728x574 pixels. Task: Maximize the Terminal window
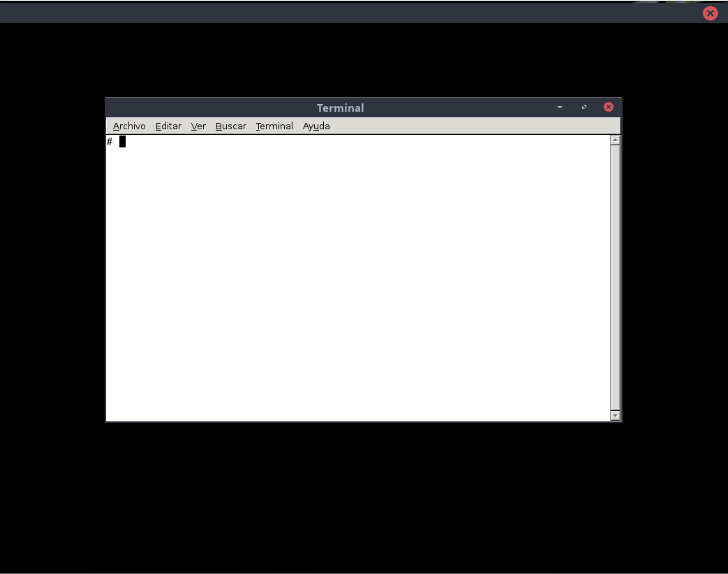[x=584, y=107]
